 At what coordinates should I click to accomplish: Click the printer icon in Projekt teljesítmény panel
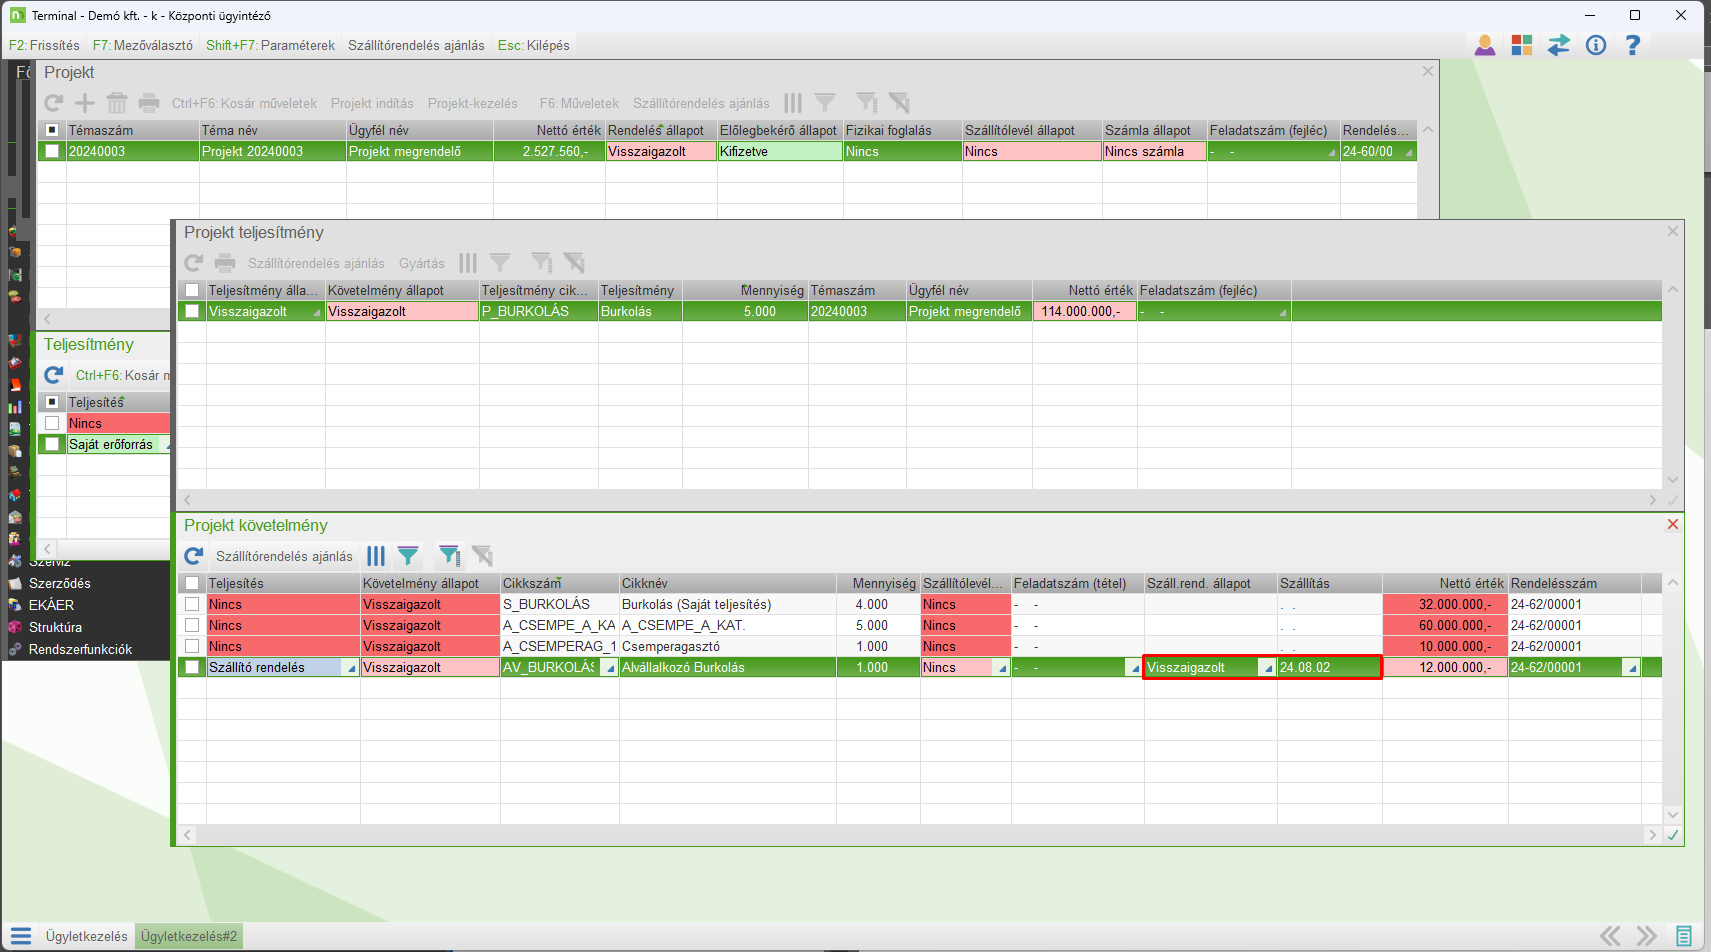point(226,263)
